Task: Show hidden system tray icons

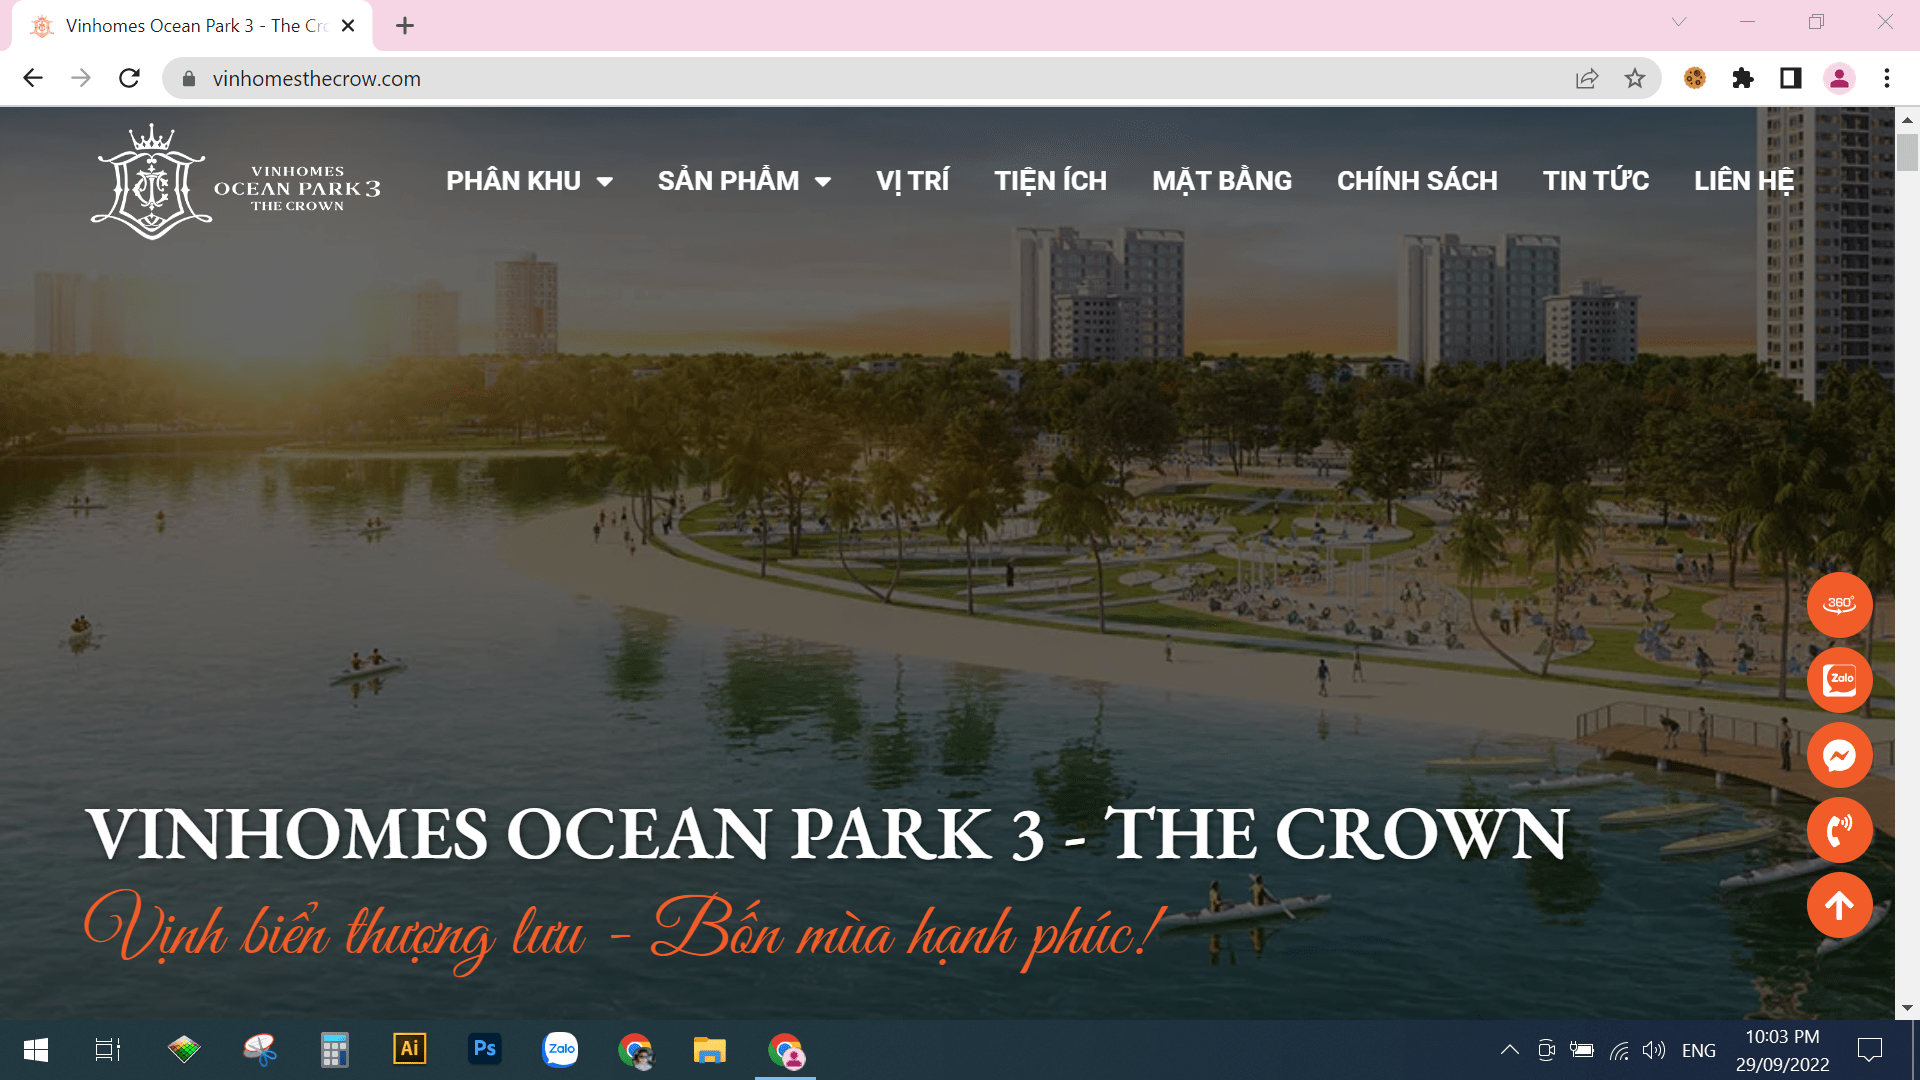Action: [x=1510, y=1050]
